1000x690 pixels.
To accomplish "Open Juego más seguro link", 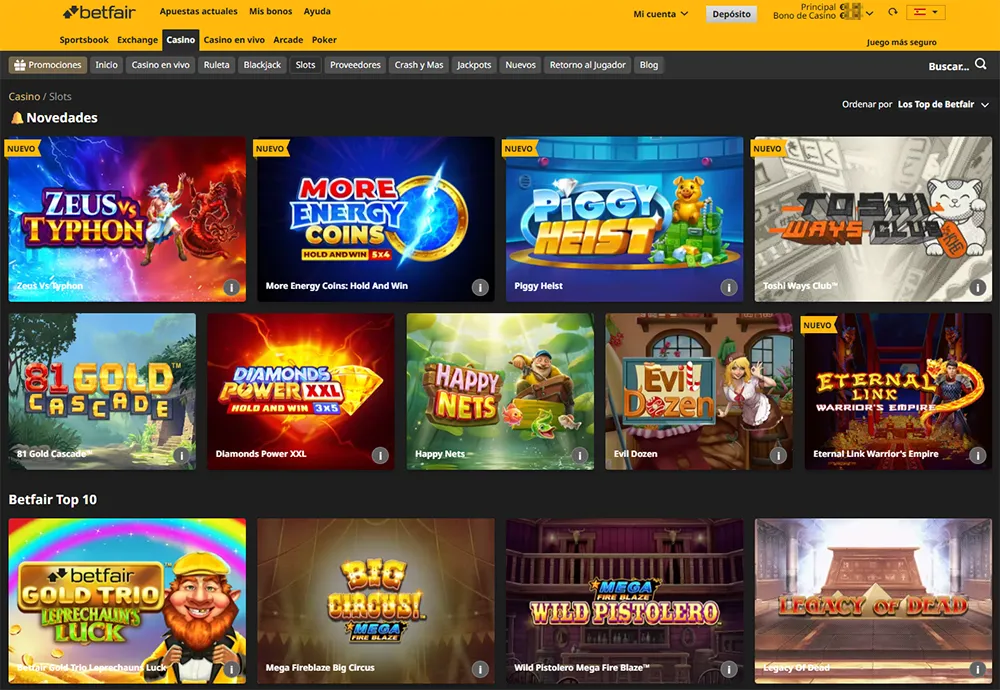I will coord(902,42).
